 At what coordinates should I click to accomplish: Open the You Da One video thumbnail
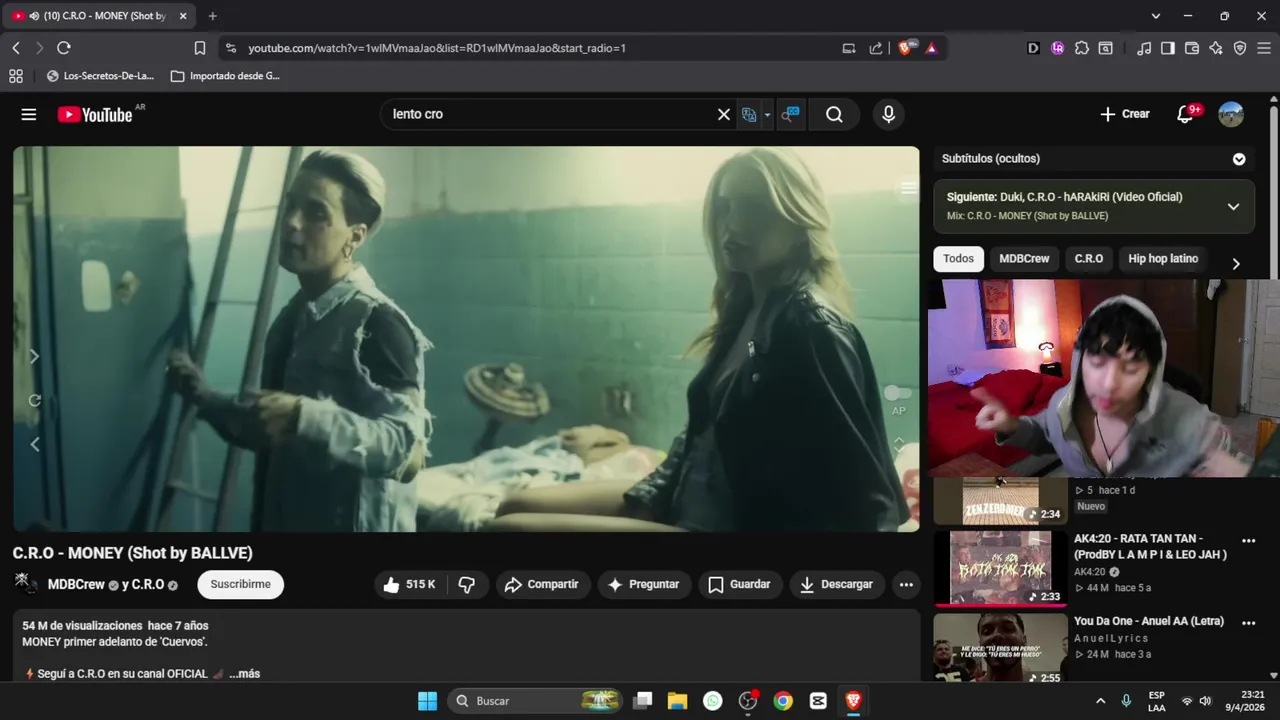click(x=1000, y=647)
